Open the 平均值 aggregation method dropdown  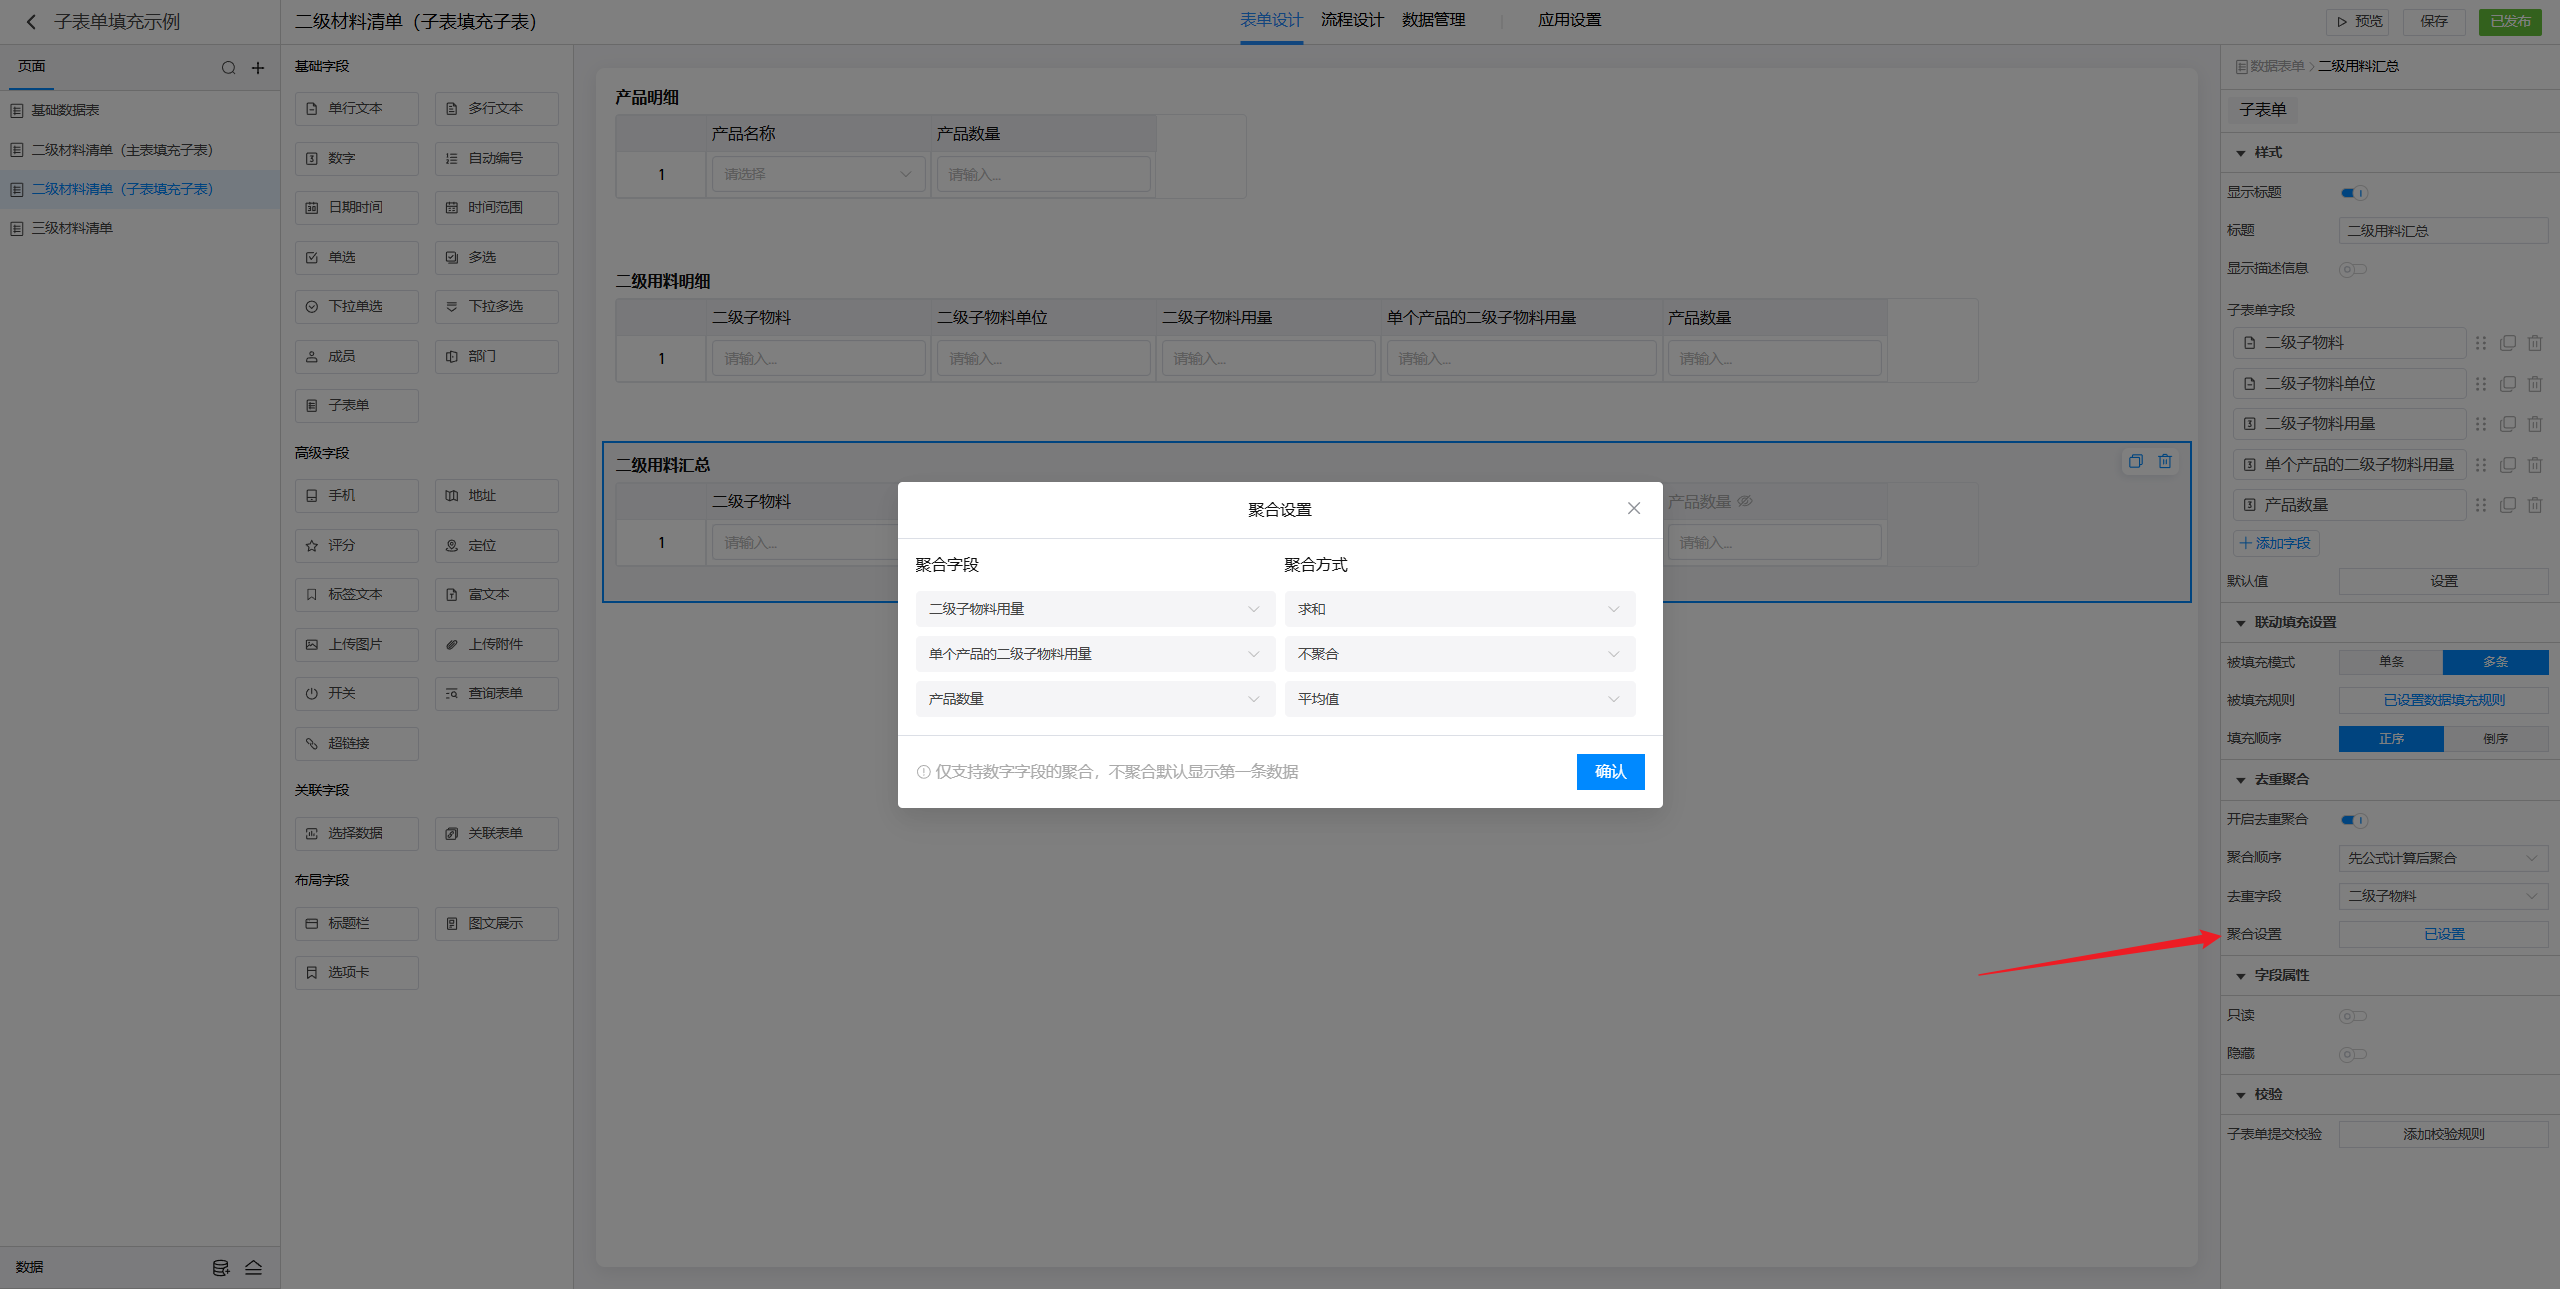[1459, 699]
